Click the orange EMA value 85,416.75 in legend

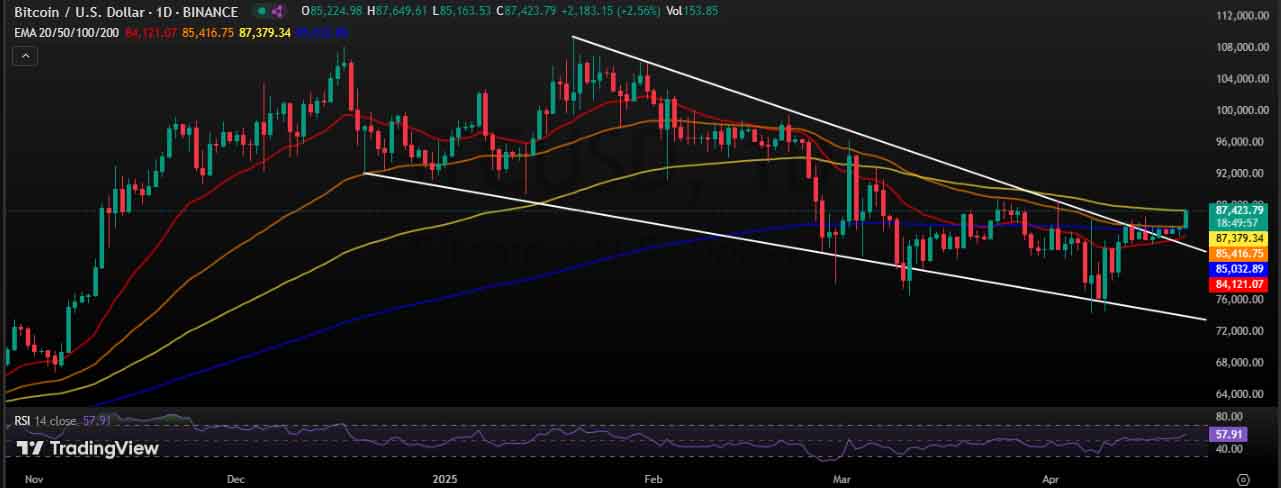click(208, 33)
